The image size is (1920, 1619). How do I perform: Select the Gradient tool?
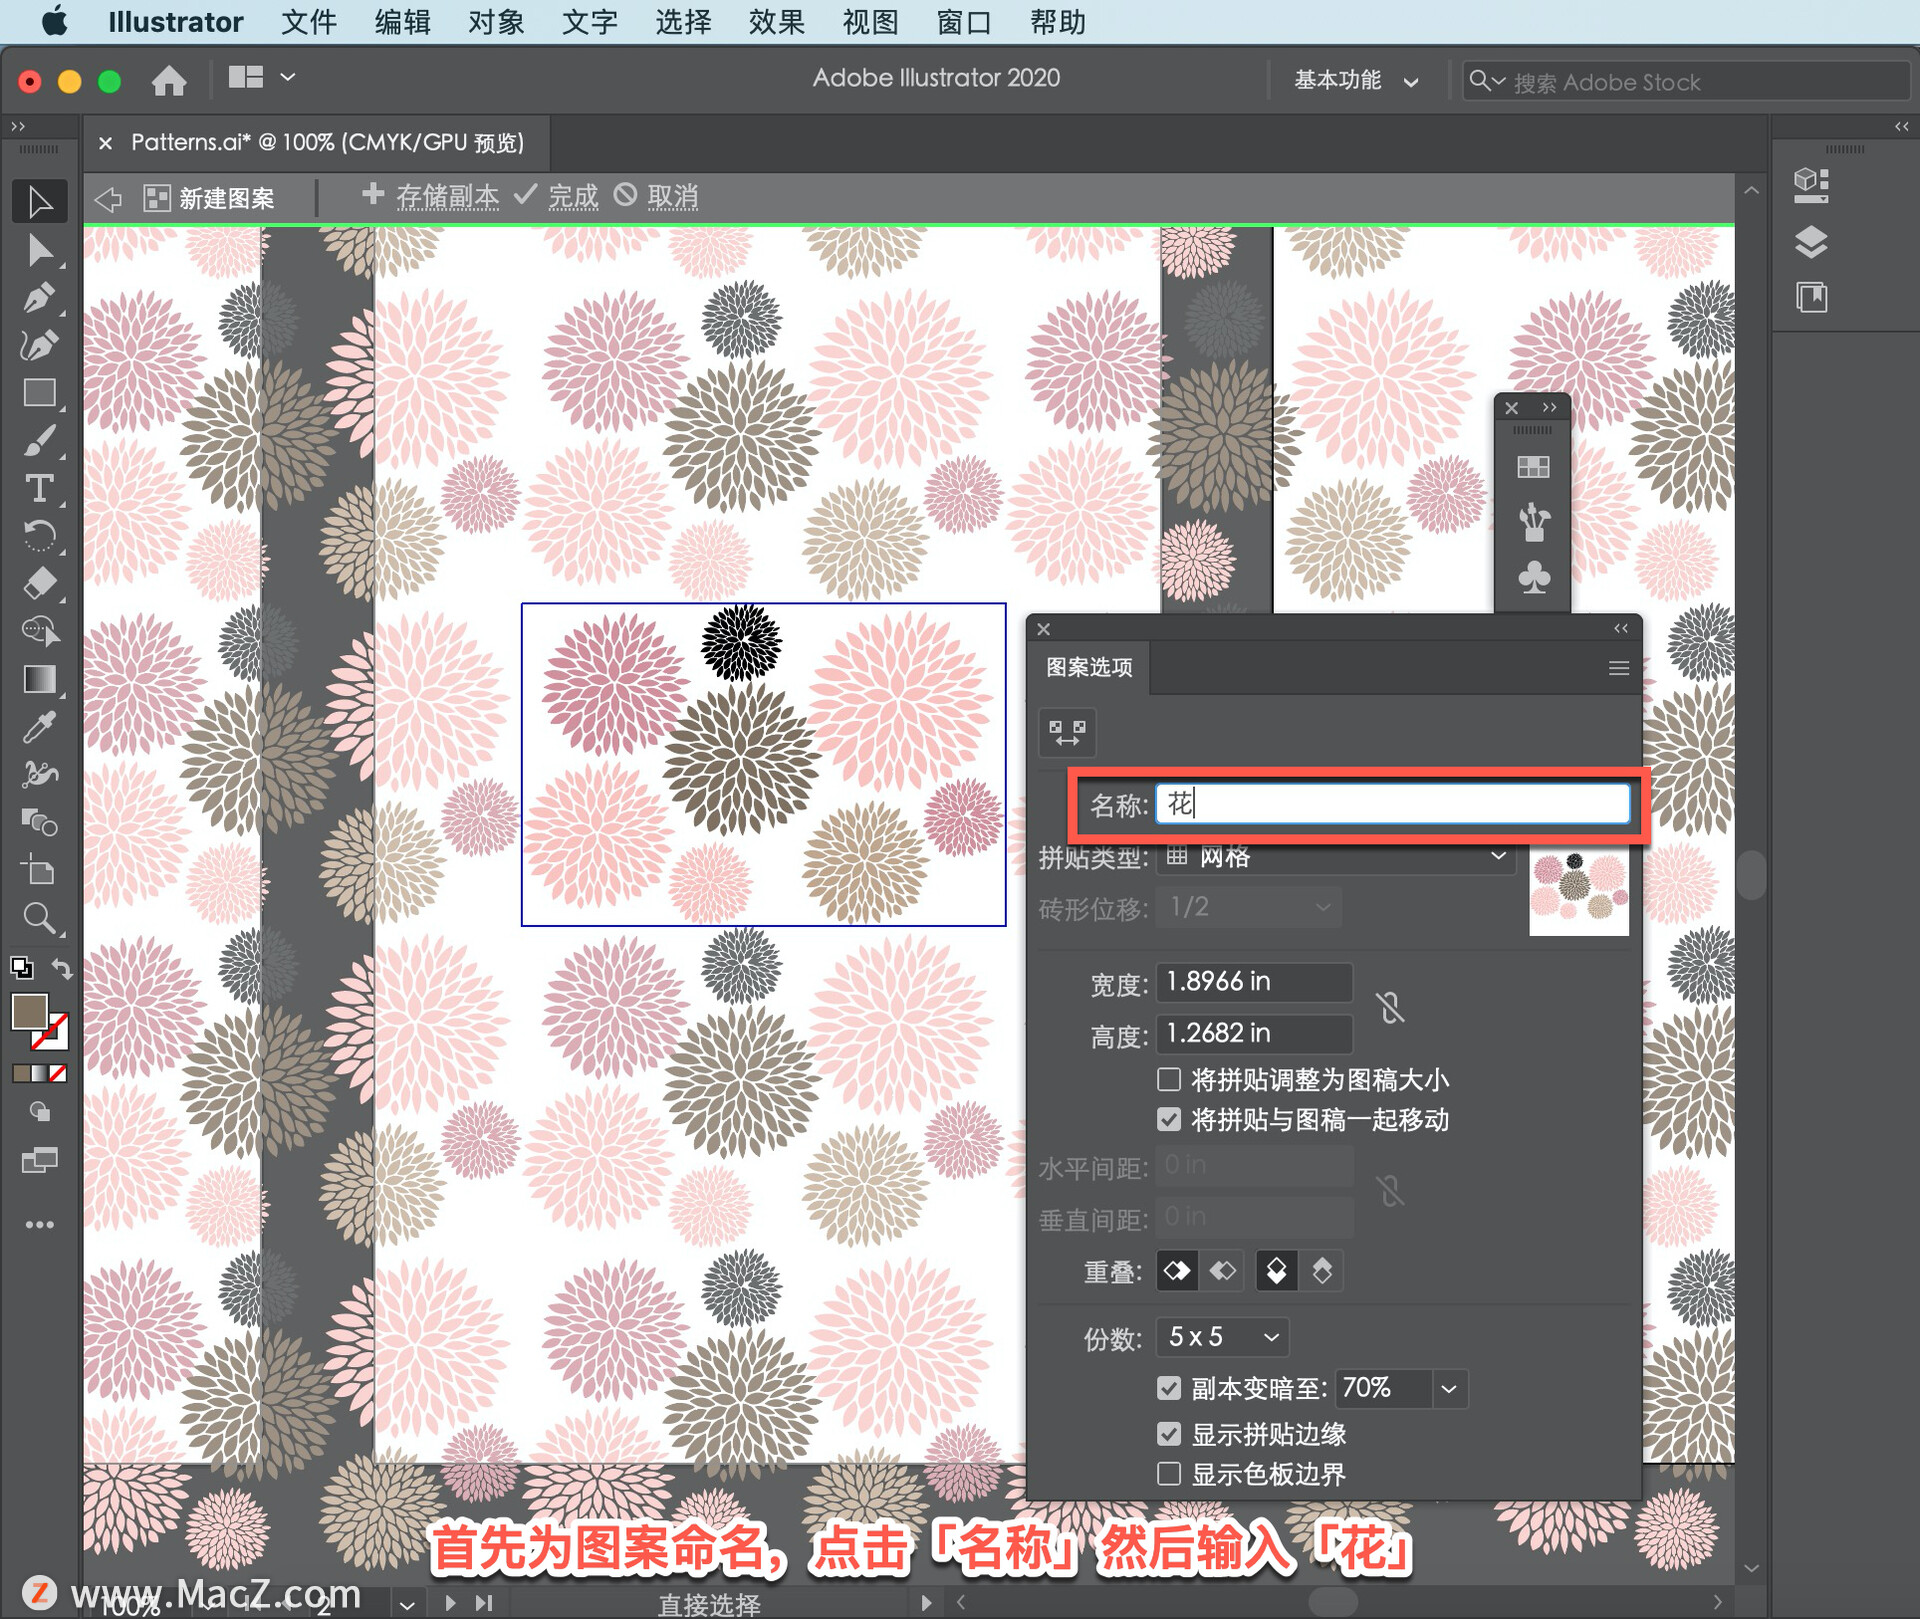[x=40, y=679]
